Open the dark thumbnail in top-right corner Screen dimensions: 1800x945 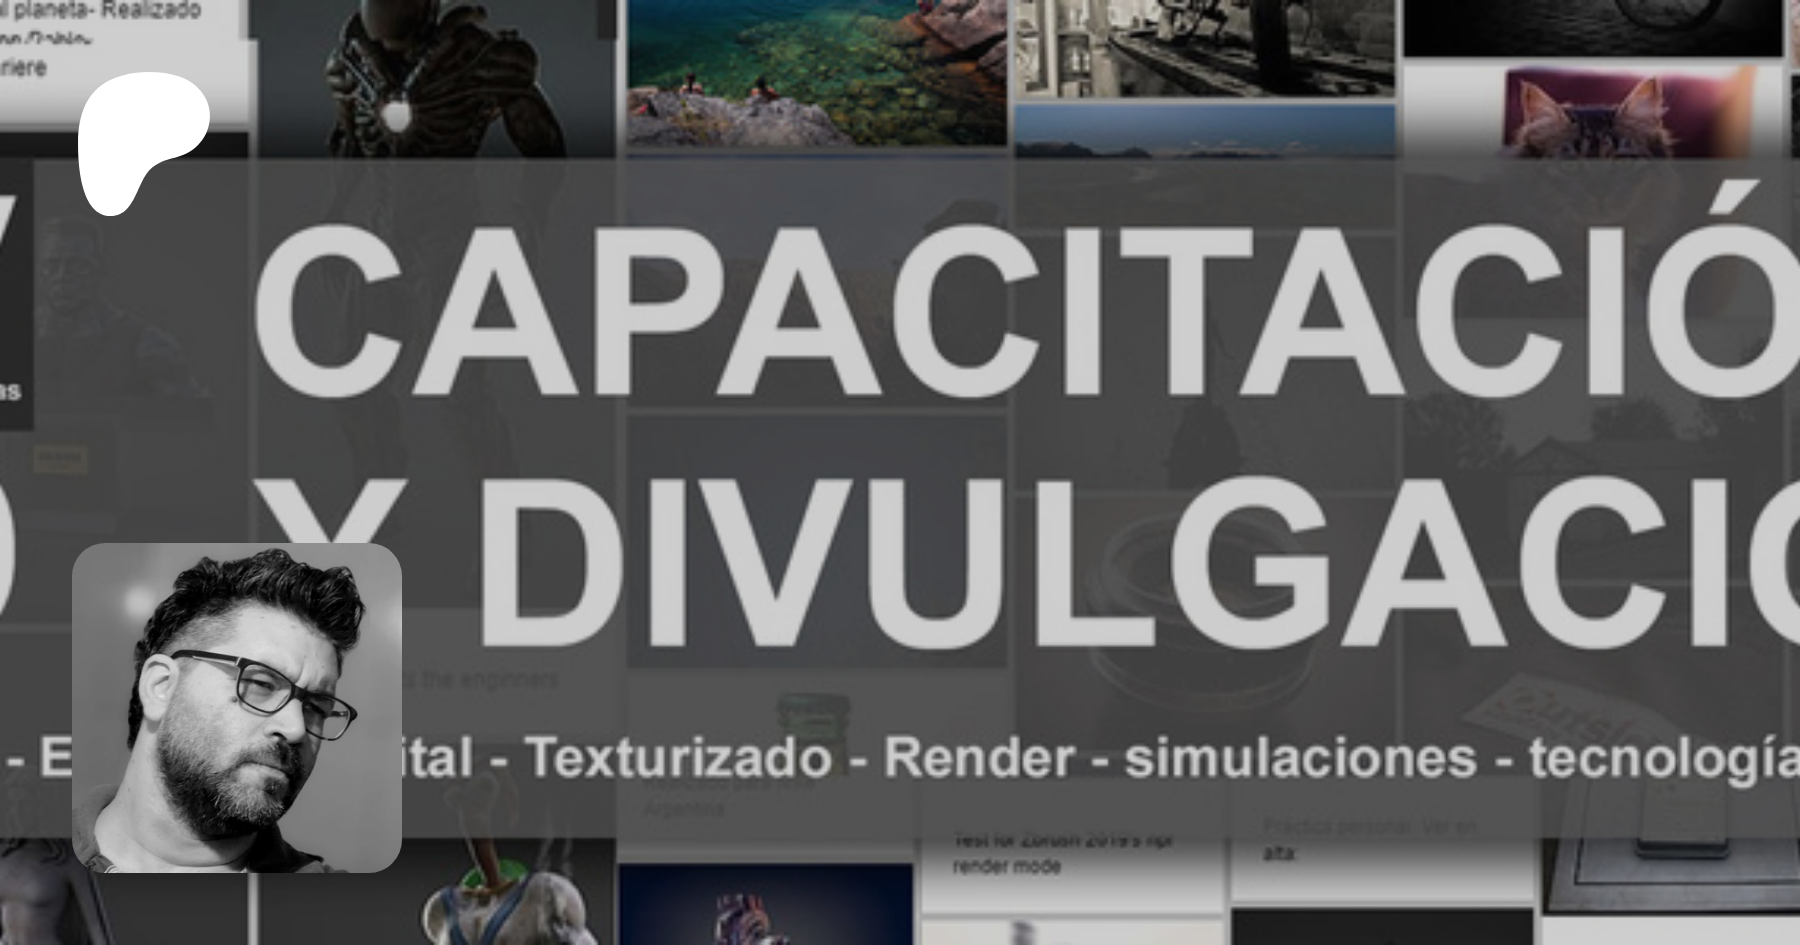click(1592, 27)
